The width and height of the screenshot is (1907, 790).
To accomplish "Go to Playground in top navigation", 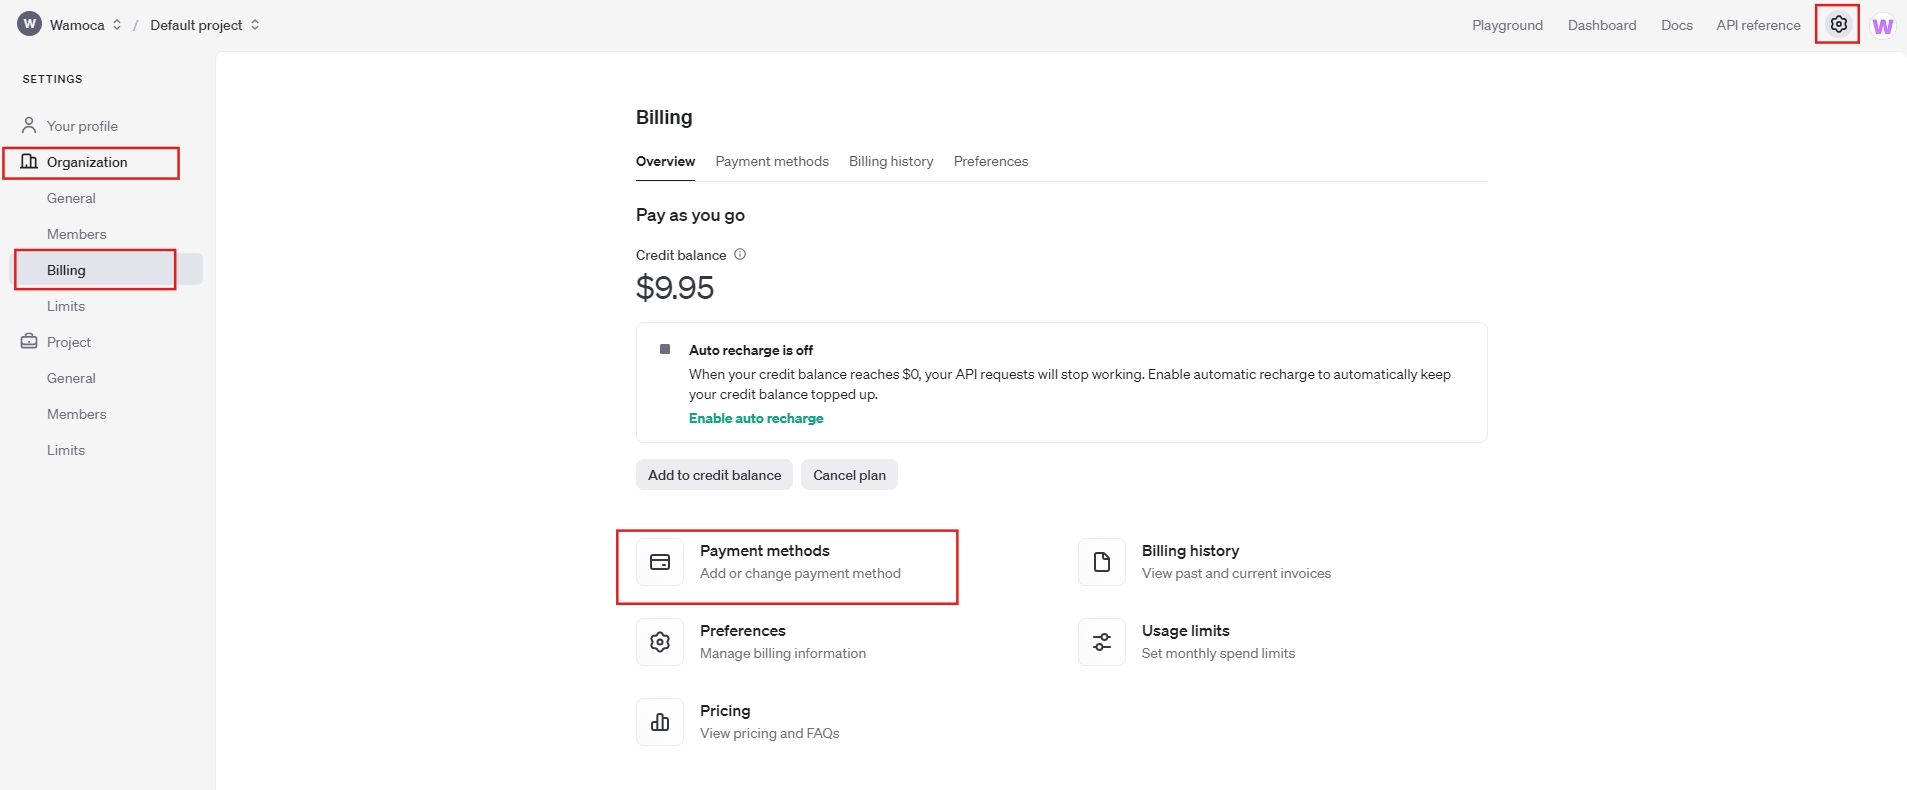I will coord(1506,25).
